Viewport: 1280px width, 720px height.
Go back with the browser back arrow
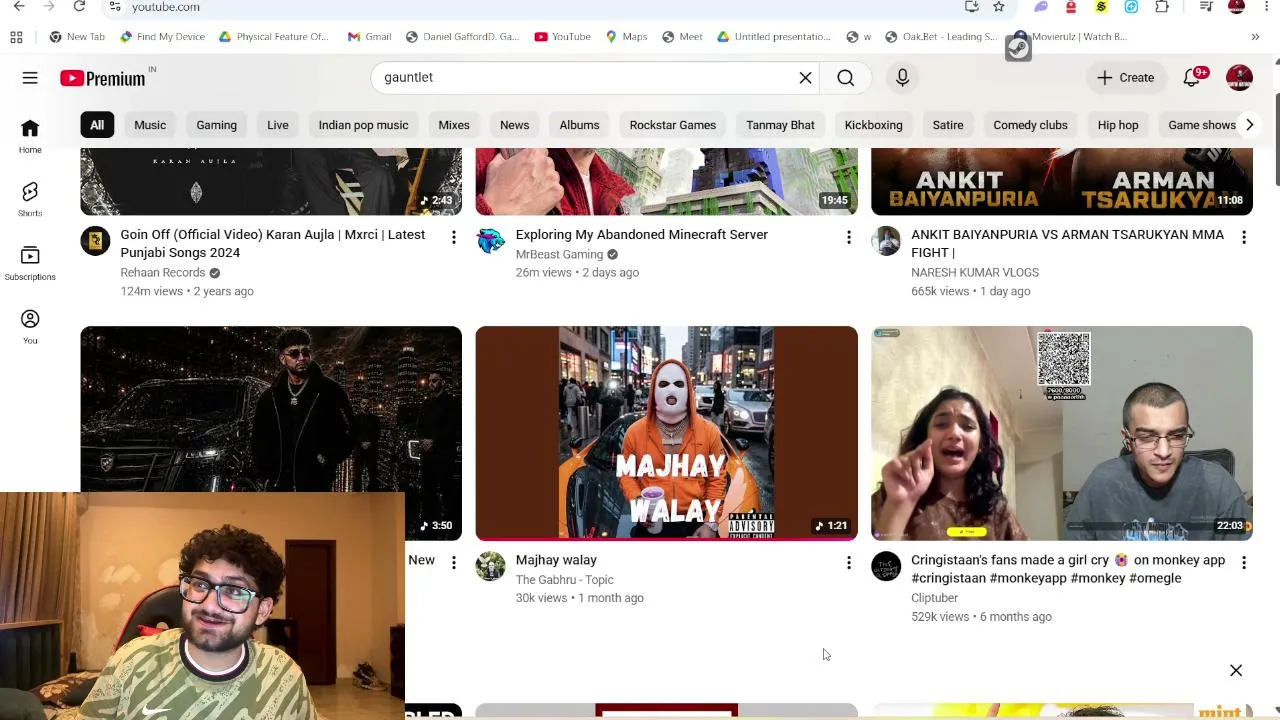pos(19,7)
